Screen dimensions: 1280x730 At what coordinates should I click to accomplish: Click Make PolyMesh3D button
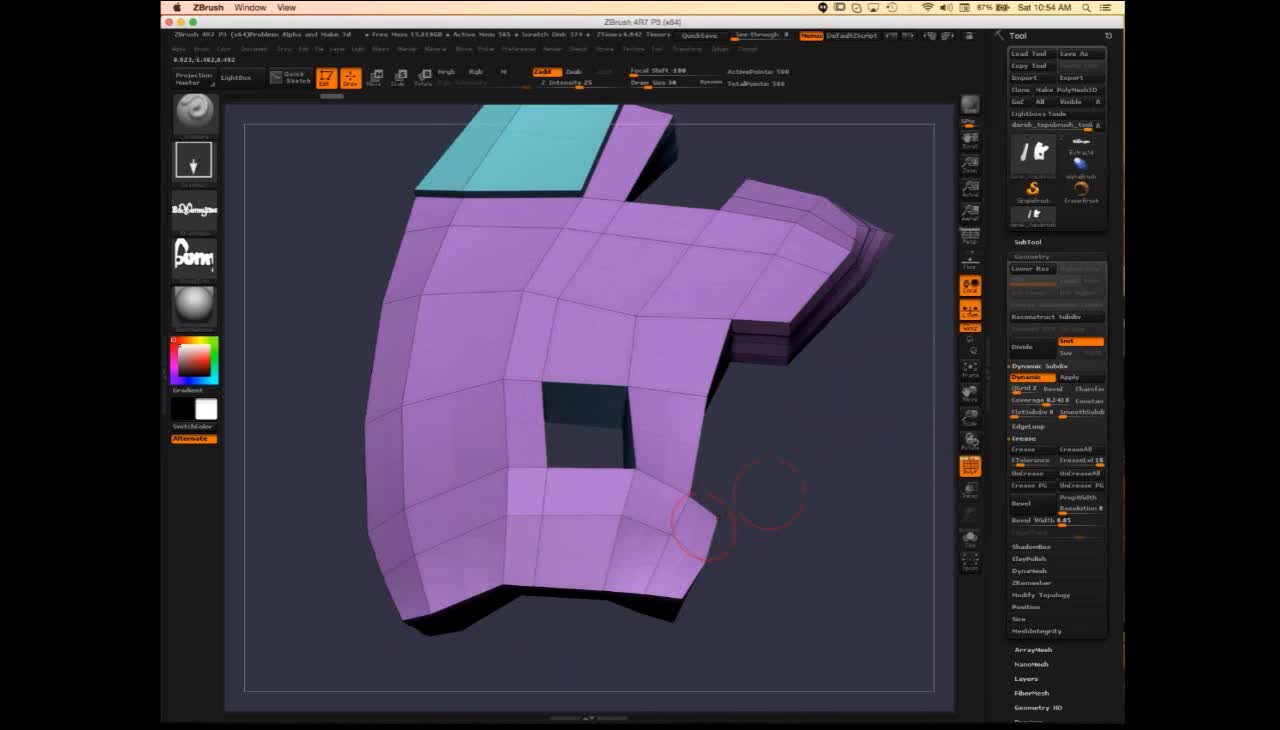1070,90
